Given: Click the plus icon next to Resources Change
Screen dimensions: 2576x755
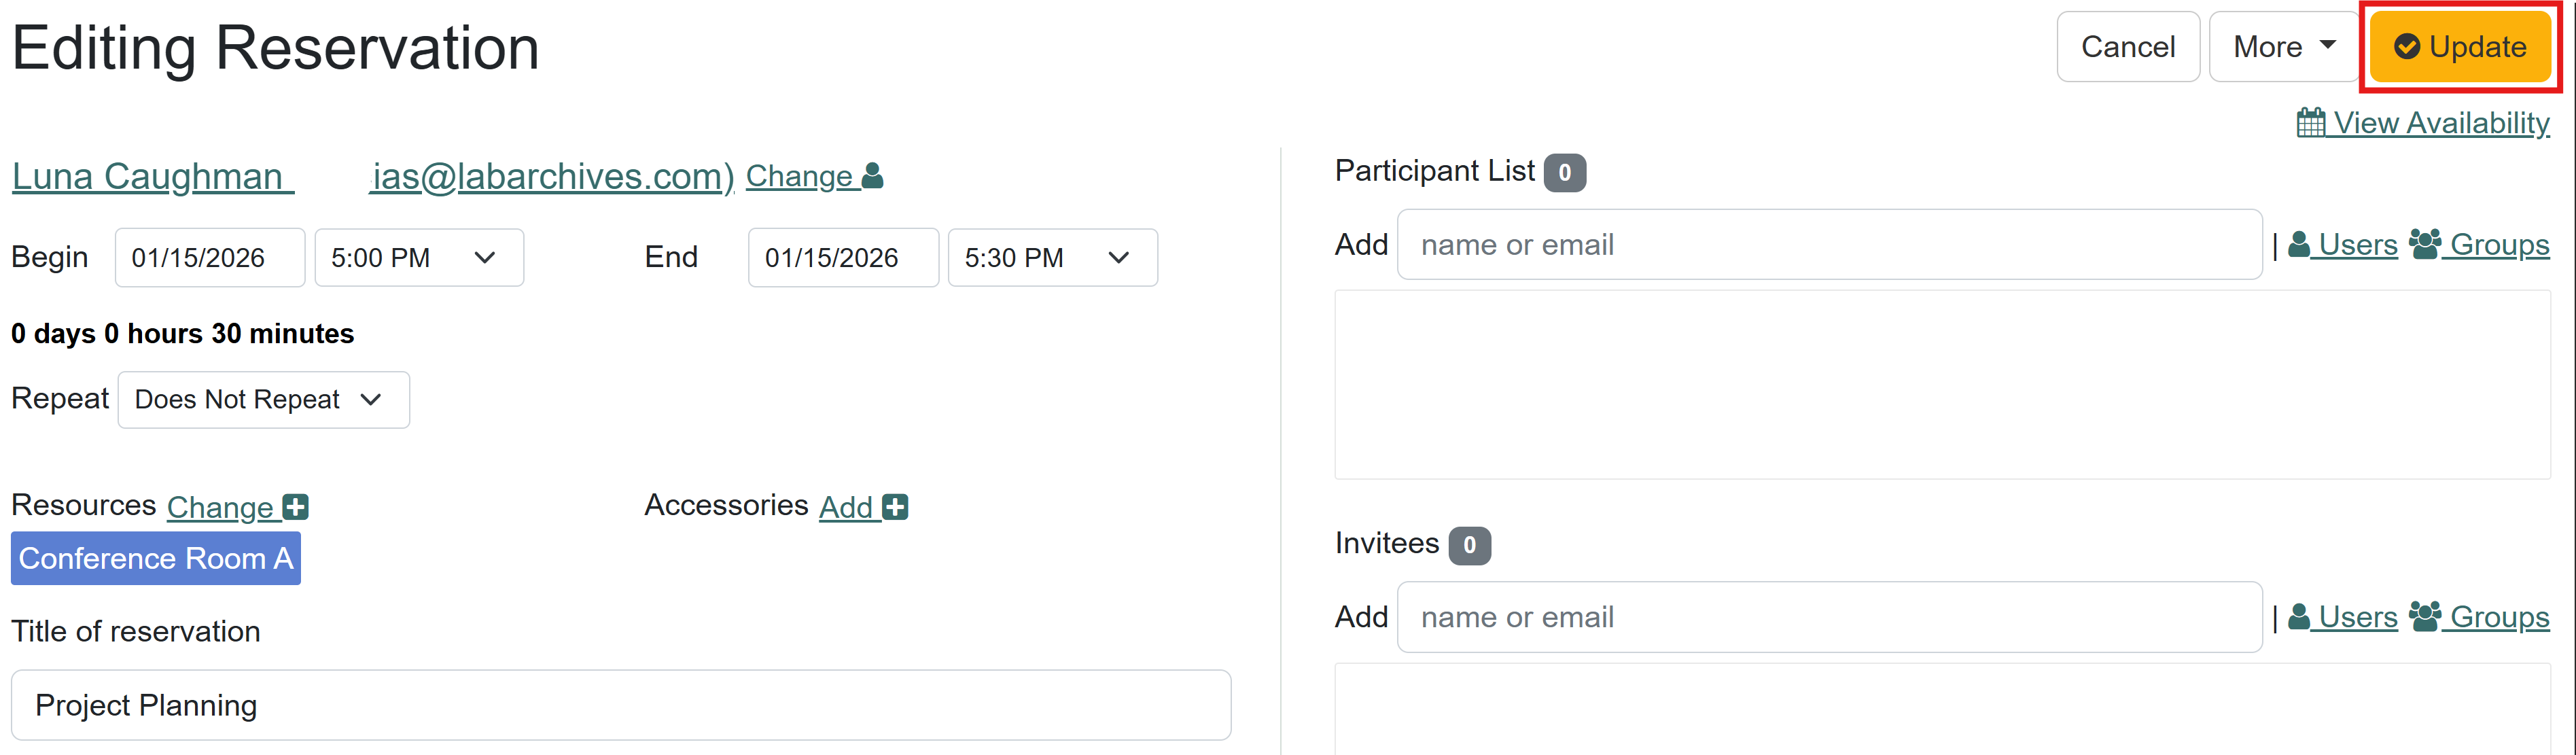Looking at the screenshot, I should [x=296, y=507].
